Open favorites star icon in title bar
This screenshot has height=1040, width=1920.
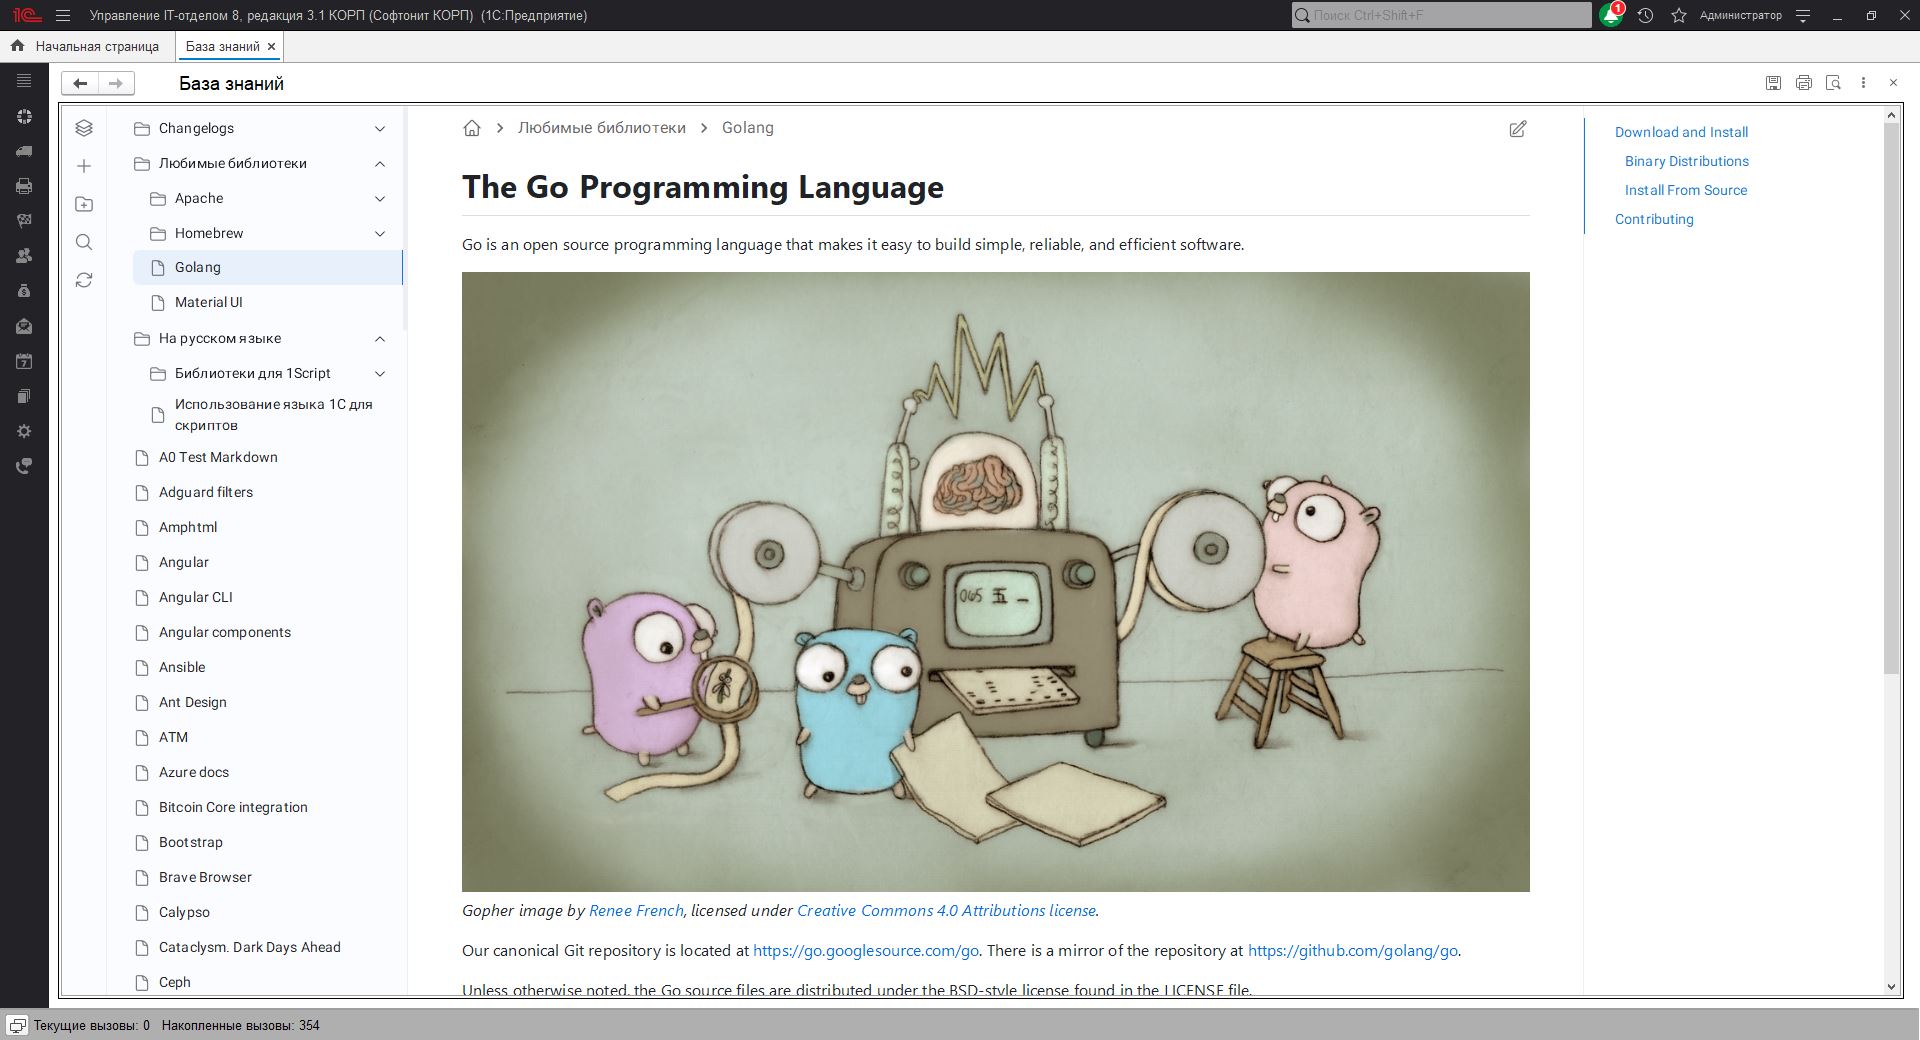(1679, 15)
